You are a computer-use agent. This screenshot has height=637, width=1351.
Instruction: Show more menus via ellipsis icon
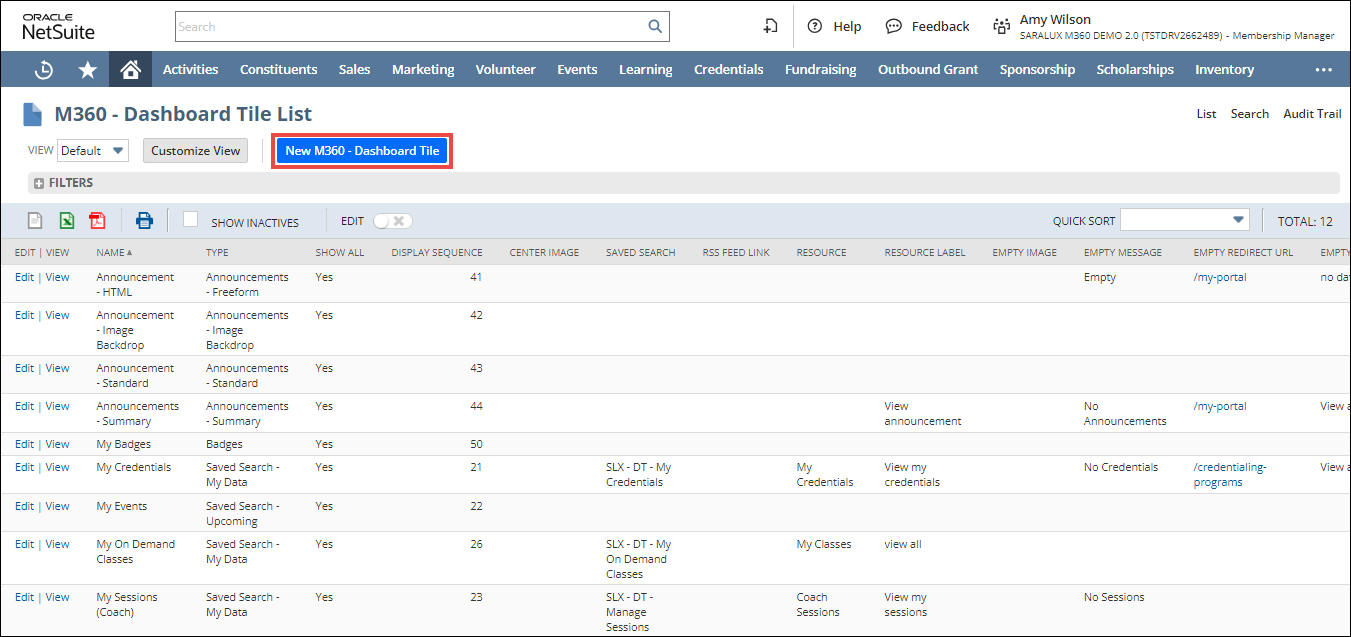[x=1324, y=70]
